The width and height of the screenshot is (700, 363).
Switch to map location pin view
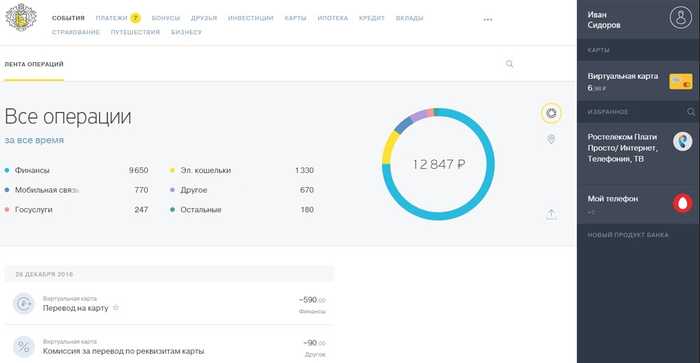click(x=551, y=139)
